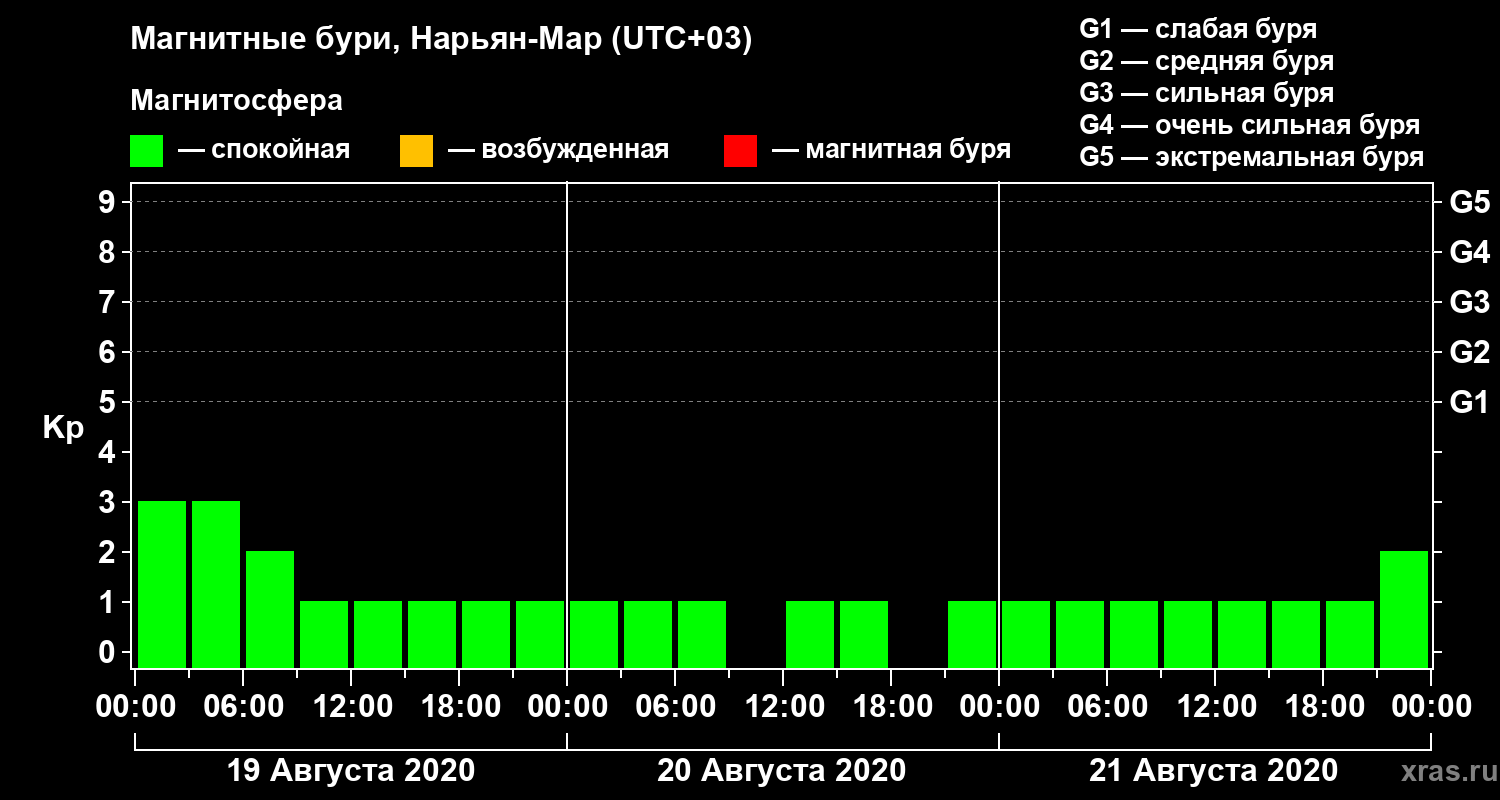Select the bar starting 06:00 on 20 Августа
Viewport: 1500px width, 800px height.
[x=702, y=634]
